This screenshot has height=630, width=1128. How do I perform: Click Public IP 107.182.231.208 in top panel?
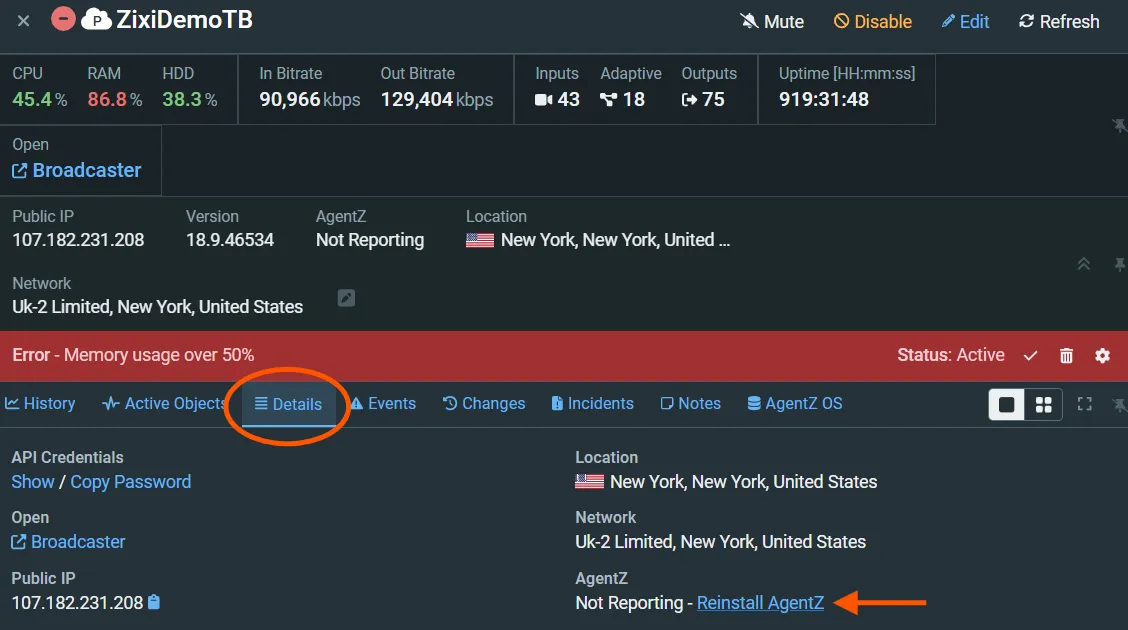pyautogui.click(x=78, y=239)
